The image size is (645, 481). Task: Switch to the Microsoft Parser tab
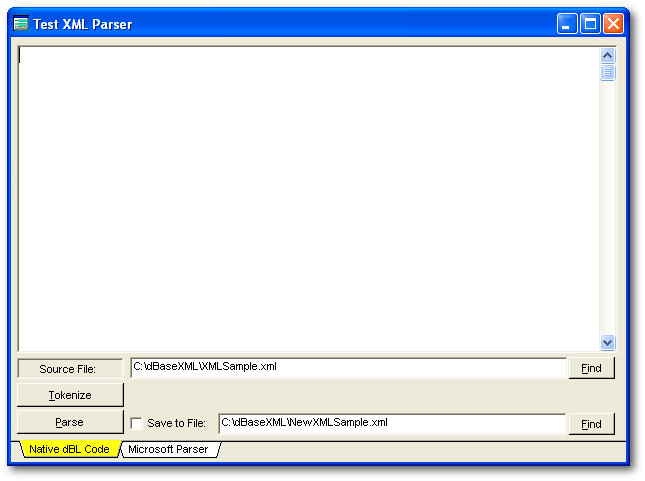coord(168,450)
